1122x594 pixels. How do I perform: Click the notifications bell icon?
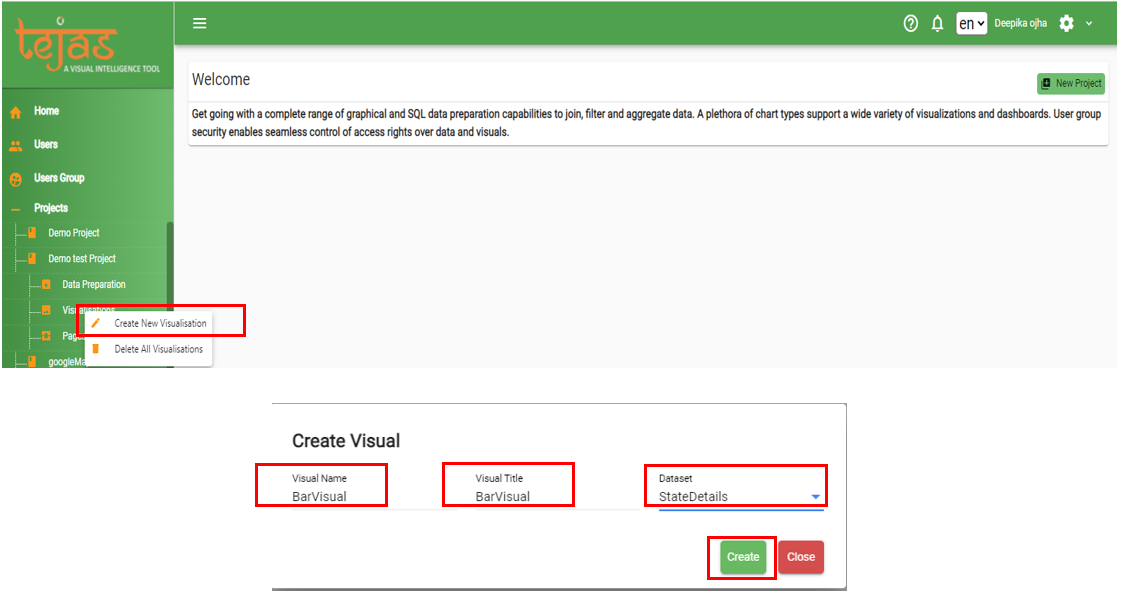coord(937,23)
